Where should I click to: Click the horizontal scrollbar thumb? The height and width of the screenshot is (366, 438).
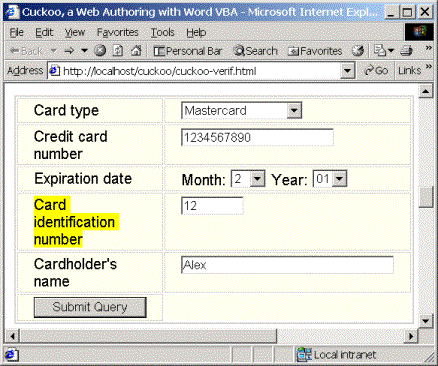[x=148, y=336]
